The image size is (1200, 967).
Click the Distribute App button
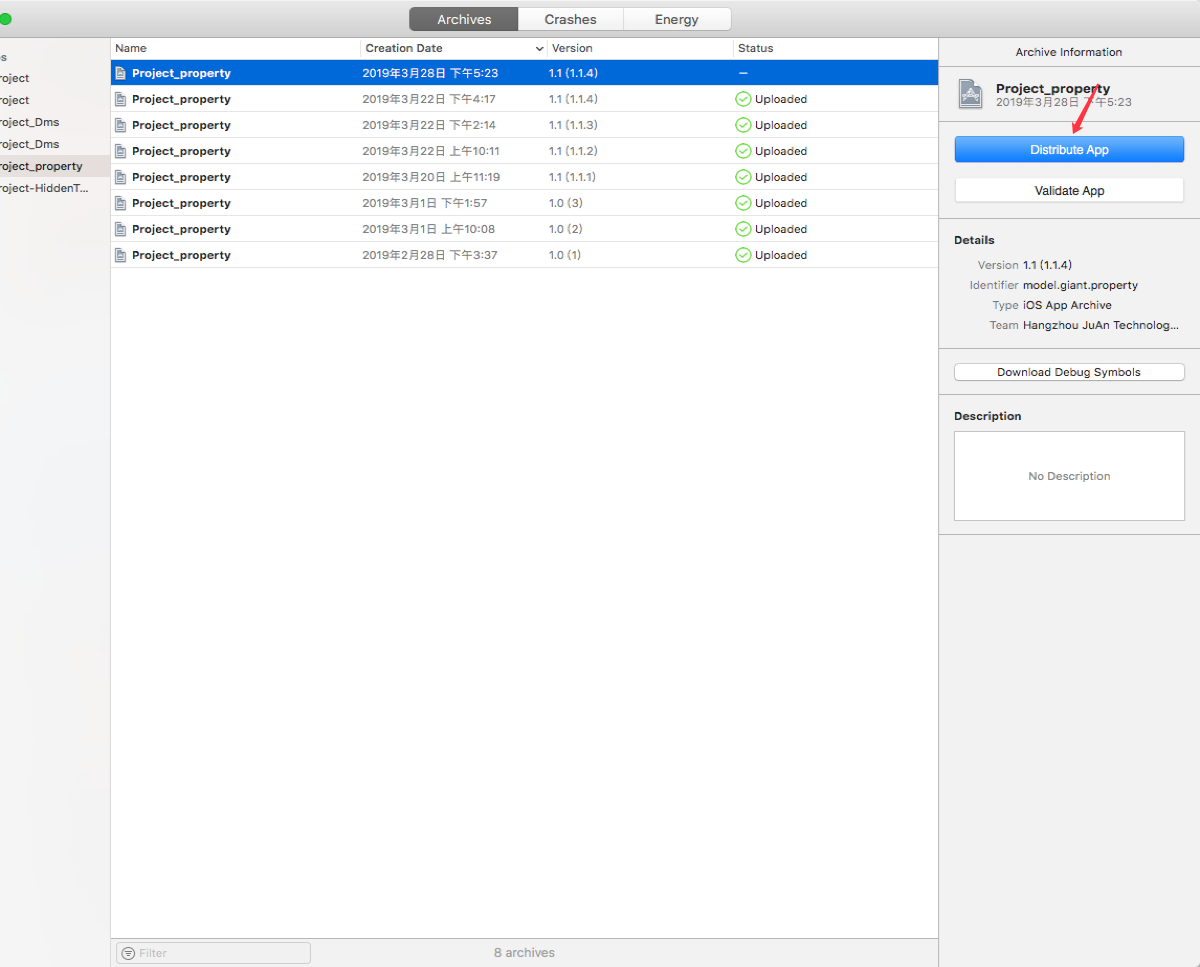pyautogui.click(x=1069, y=150)
